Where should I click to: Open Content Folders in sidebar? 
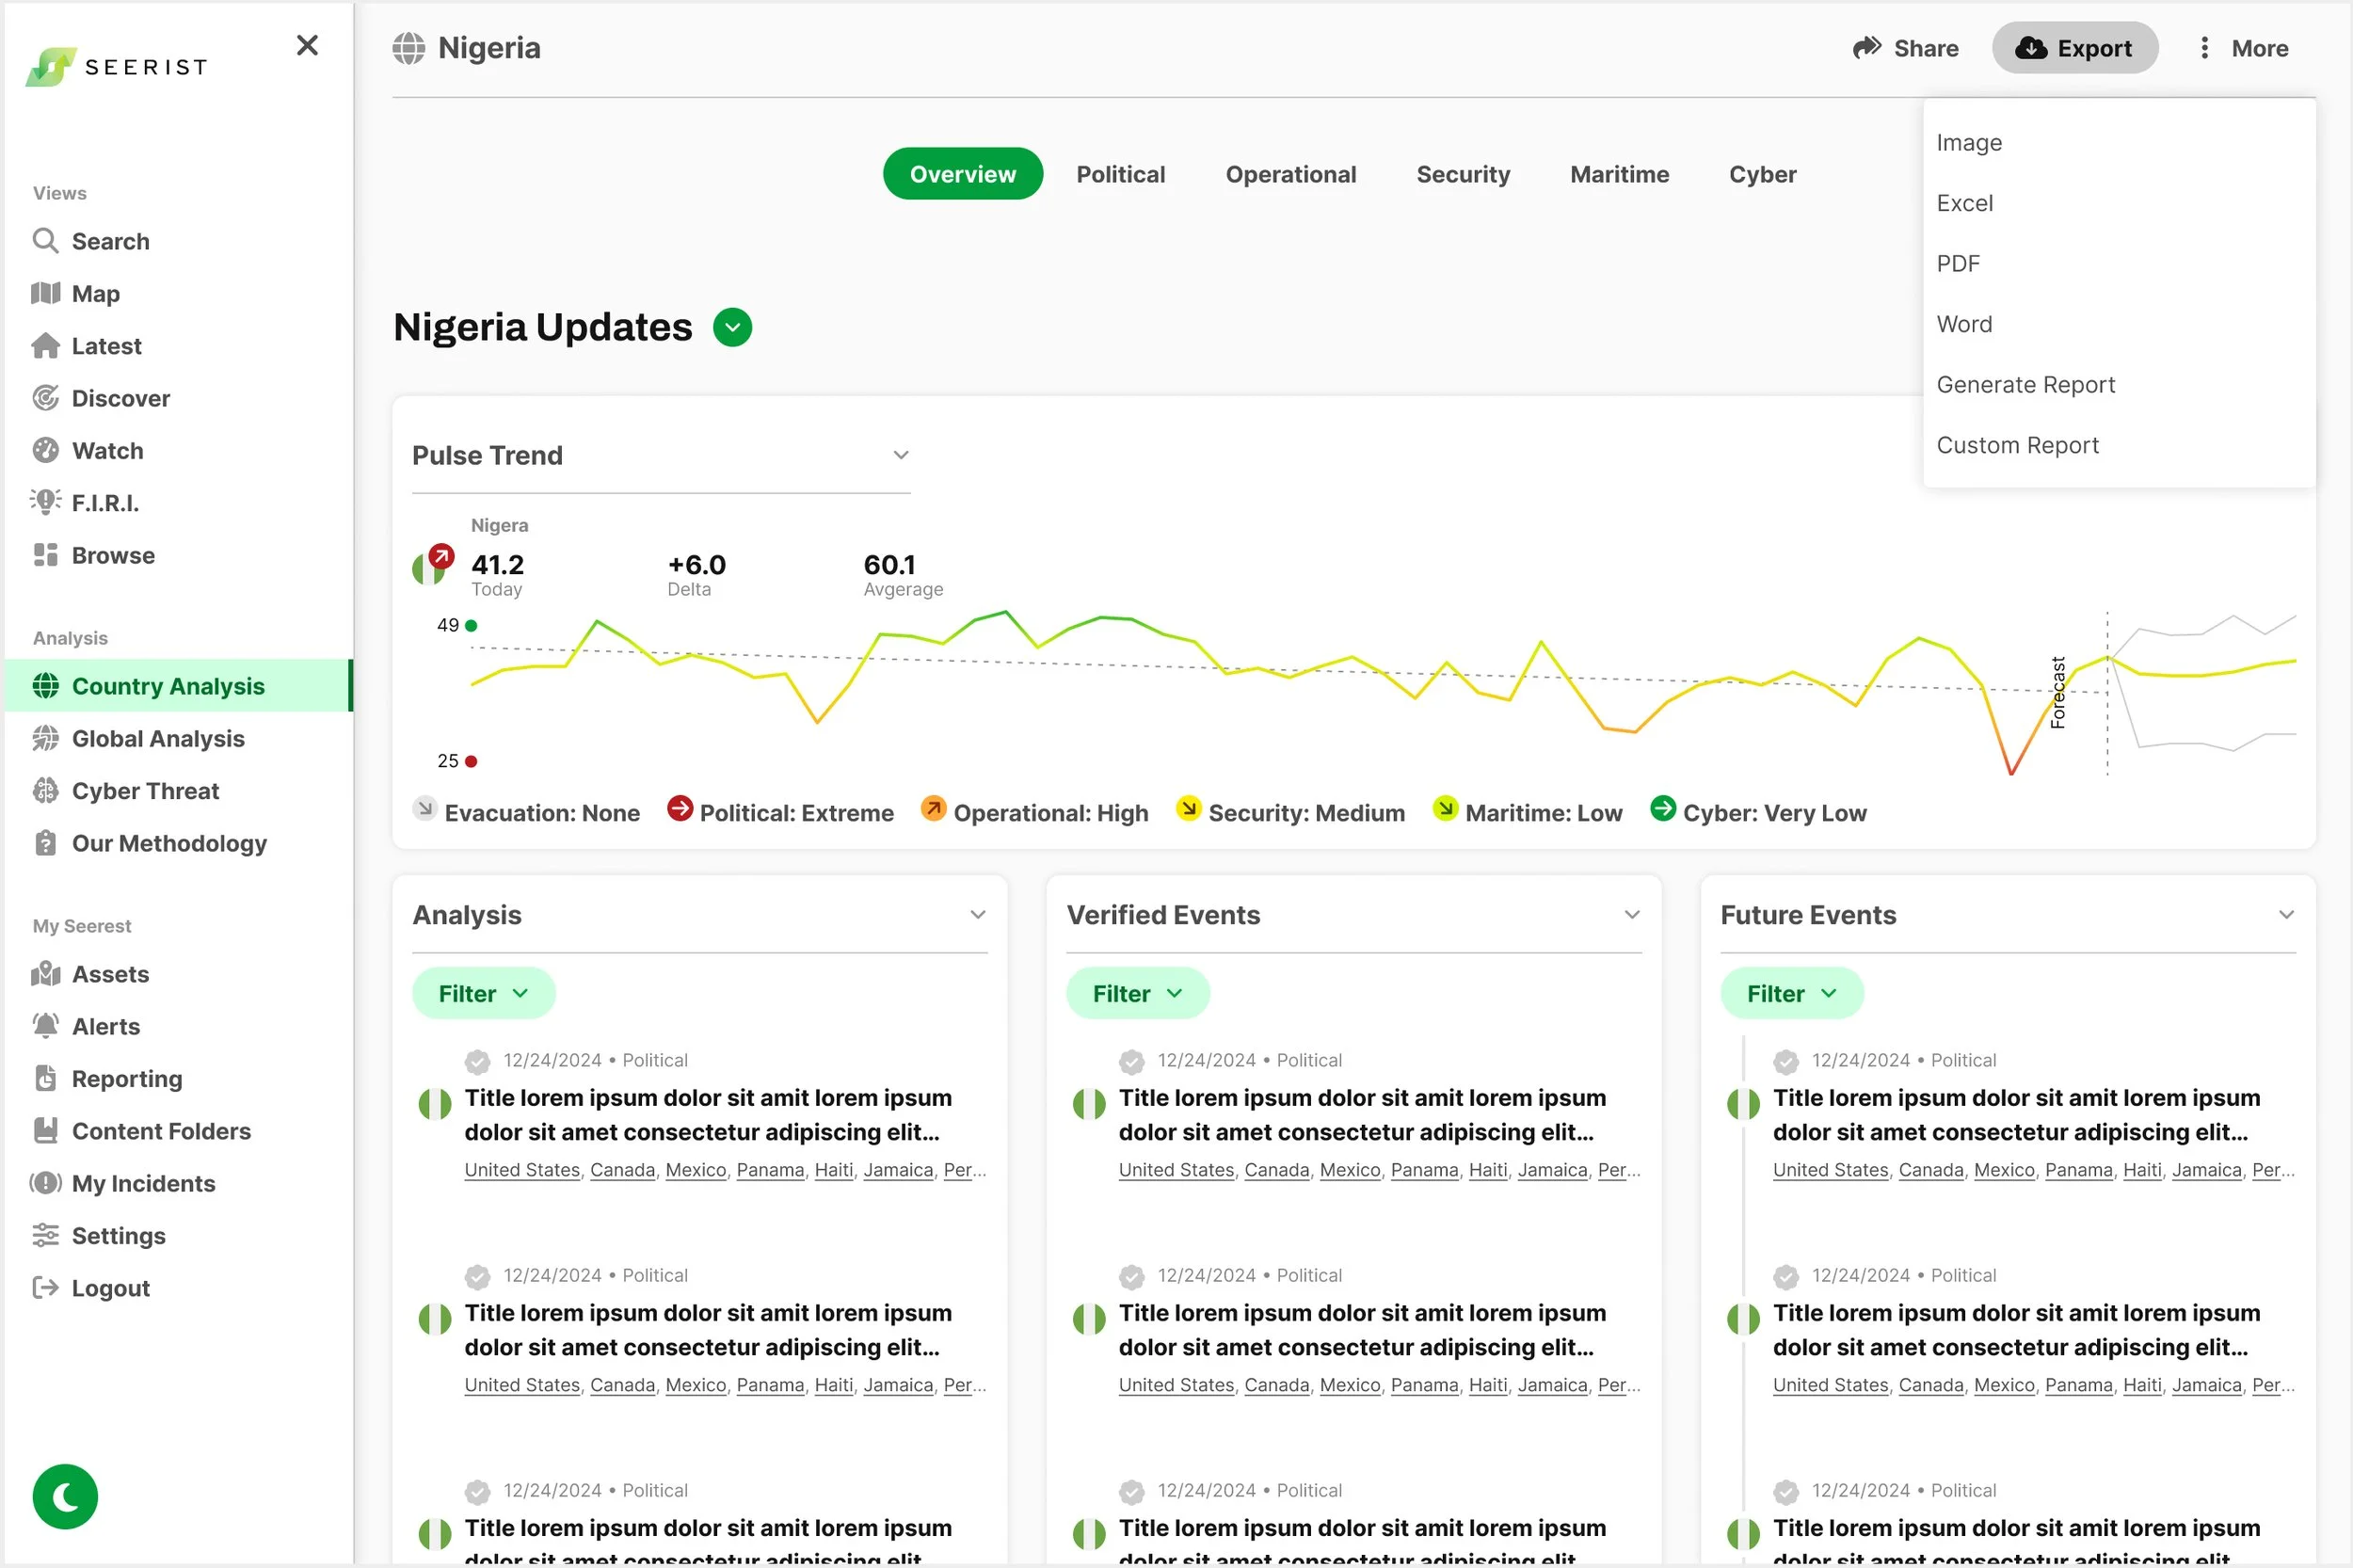point(160,1131)
